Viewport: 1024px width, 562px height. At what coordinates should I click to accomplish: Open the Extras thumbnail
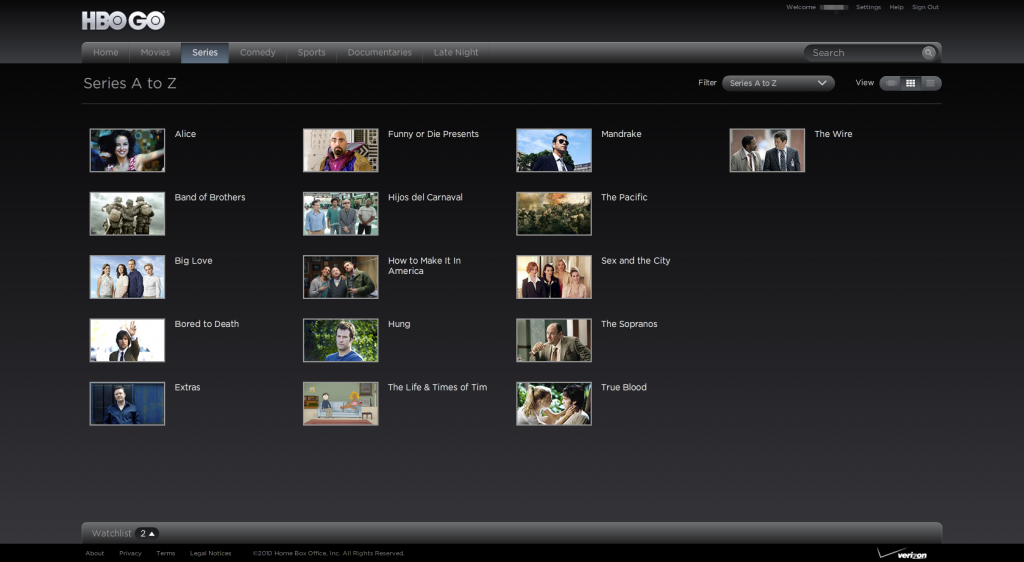[x=127, y=403]
